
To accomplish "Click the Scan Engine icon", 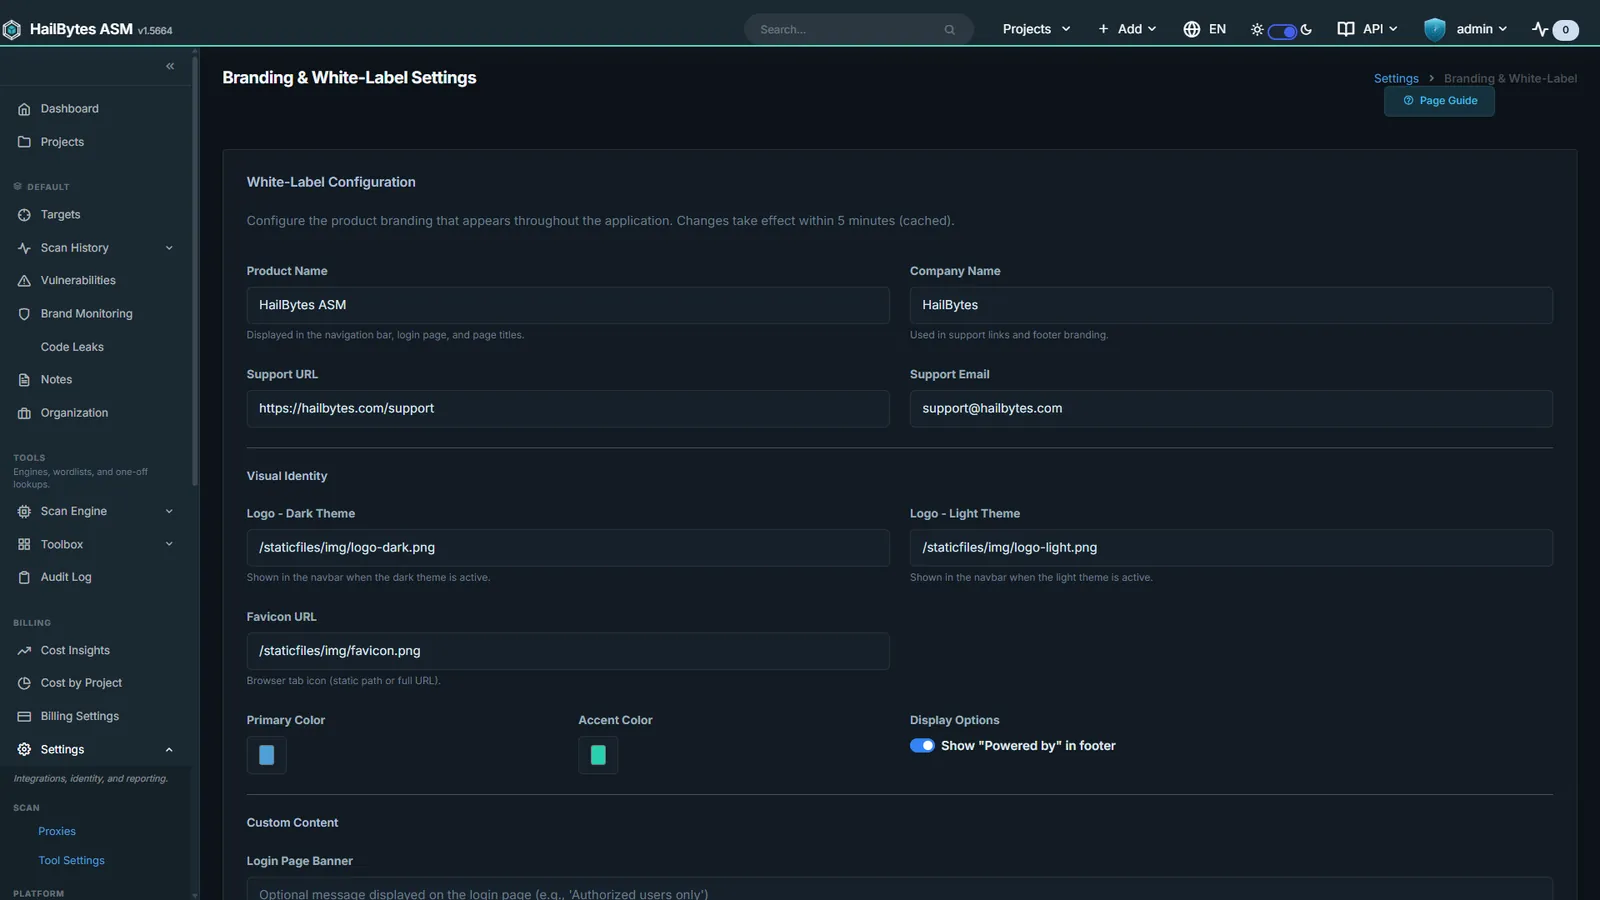I will [24, 511].
